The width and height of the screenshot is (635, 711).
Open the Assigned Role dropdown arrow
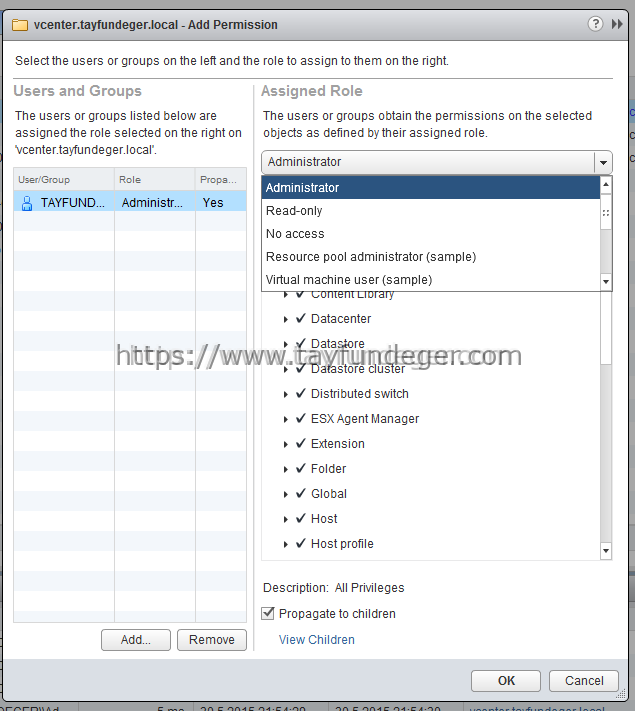click(603, 162)
